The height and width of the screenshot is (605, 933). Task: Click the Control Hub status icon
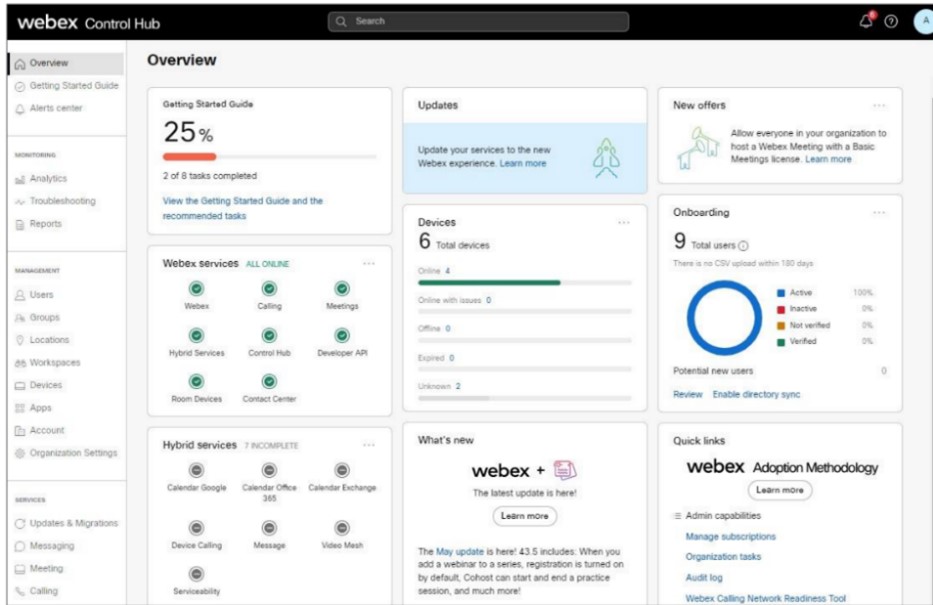coord(269,336)
